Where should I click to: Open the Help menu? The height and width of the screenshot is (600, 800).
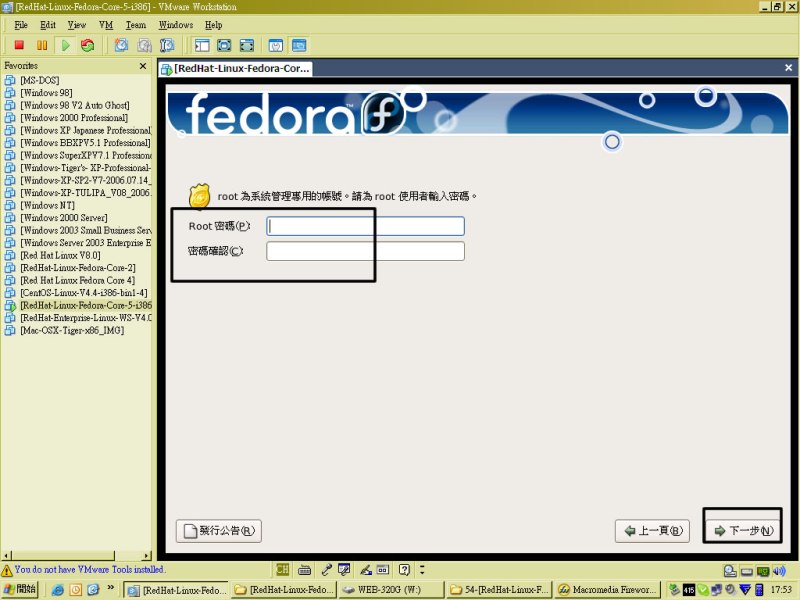213,25
